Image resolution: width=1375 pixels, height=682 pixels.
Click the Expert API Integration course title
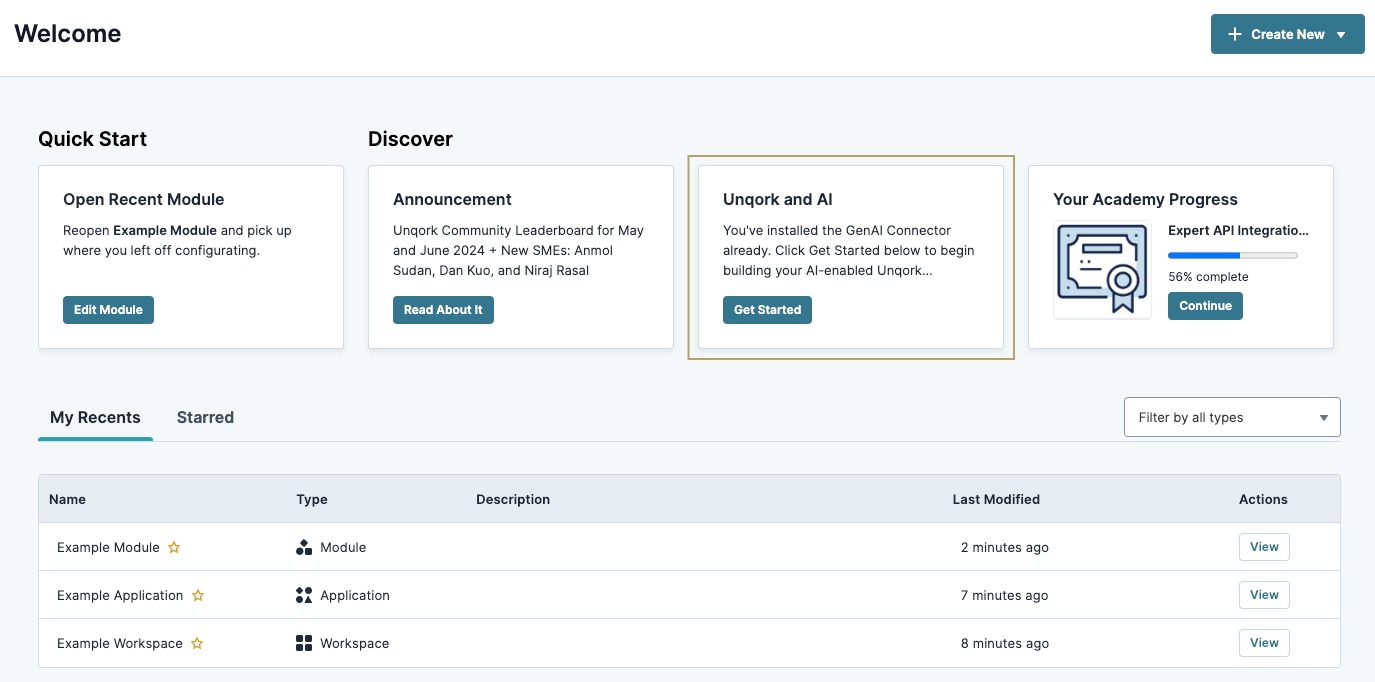click(1238, 230)
